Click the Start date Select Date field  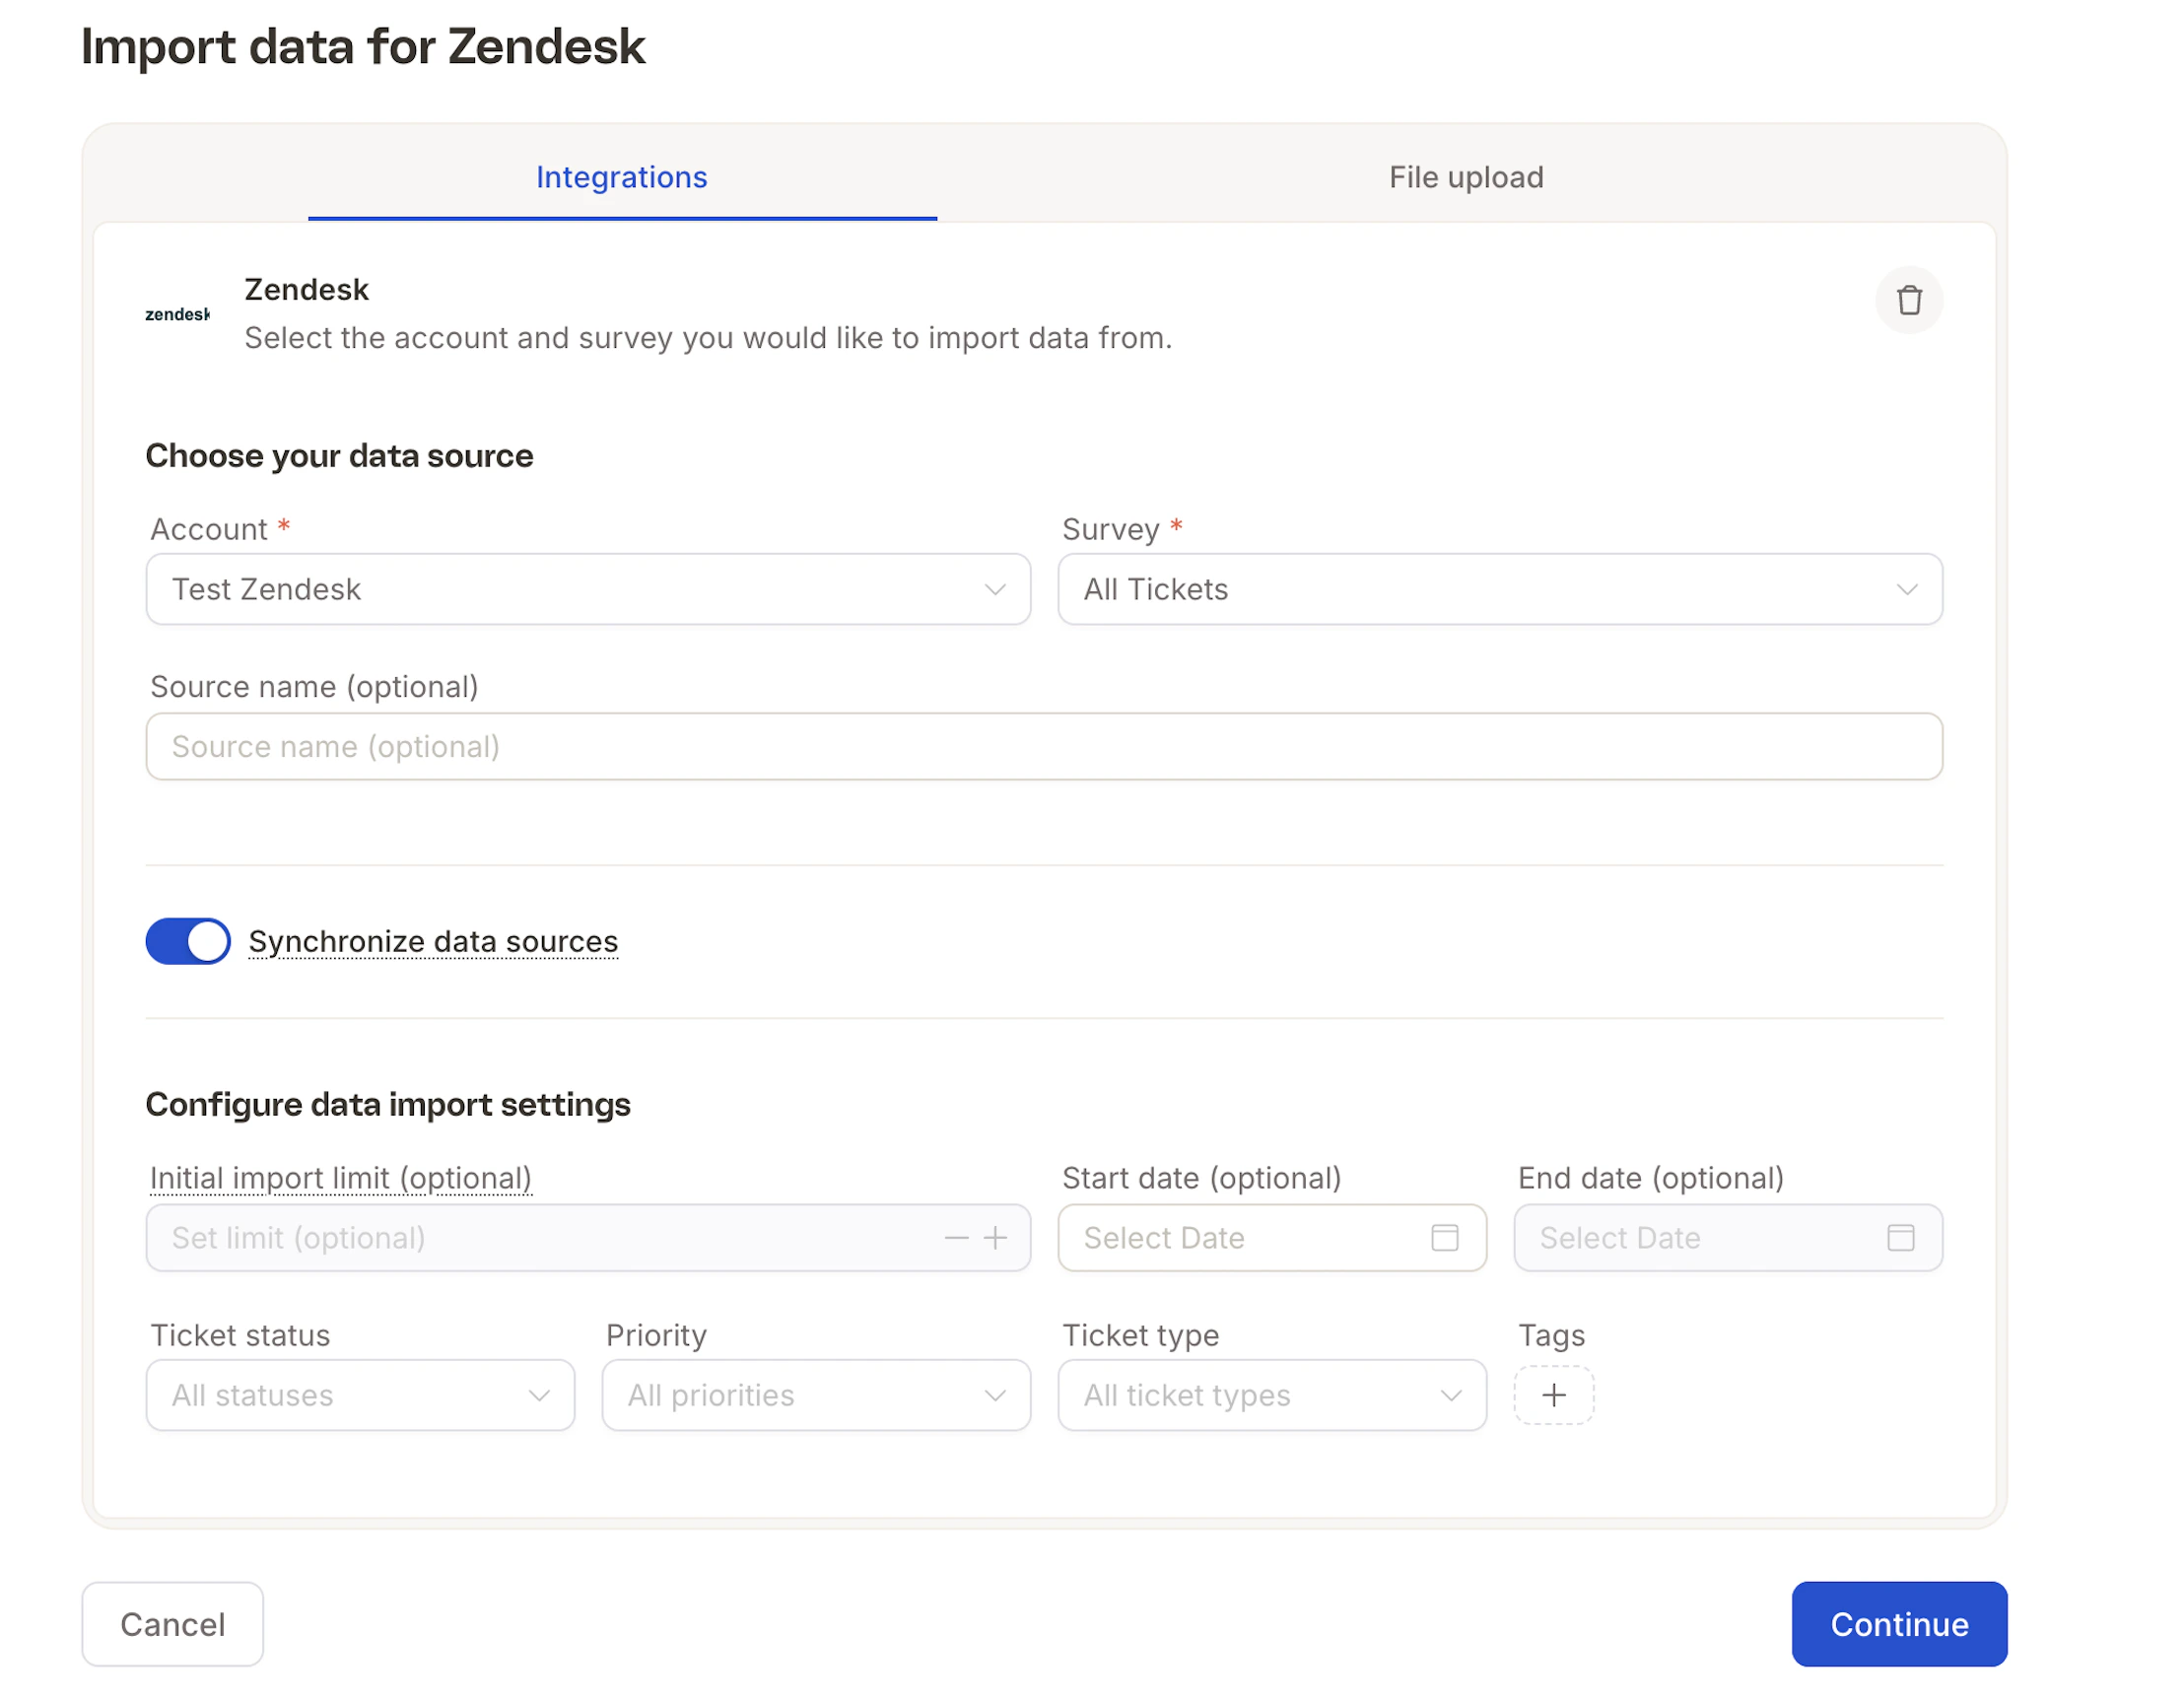click(1272, 1238)
